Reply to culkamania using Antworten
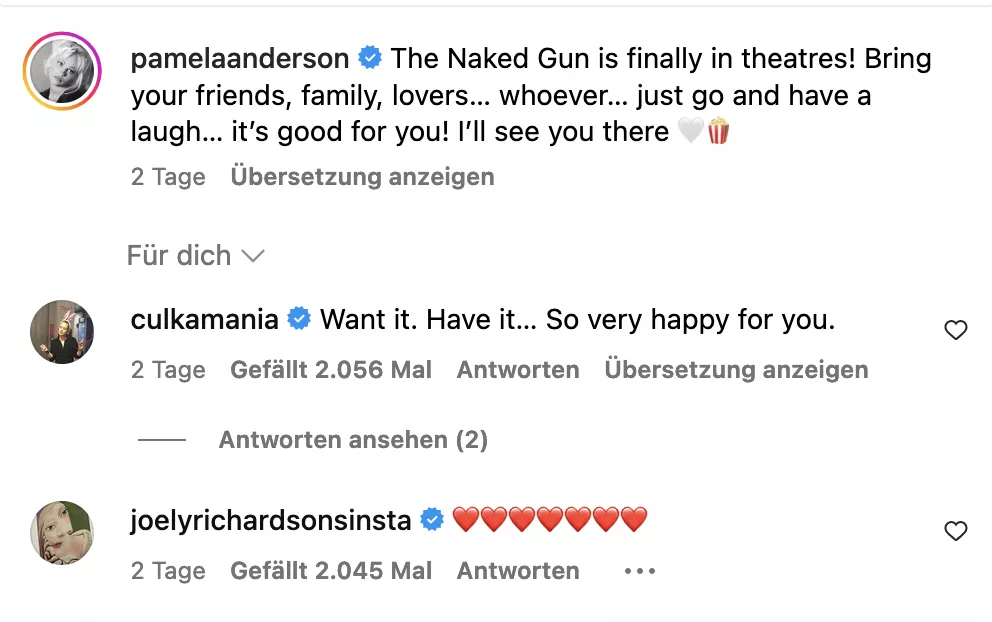 [517, 369]
